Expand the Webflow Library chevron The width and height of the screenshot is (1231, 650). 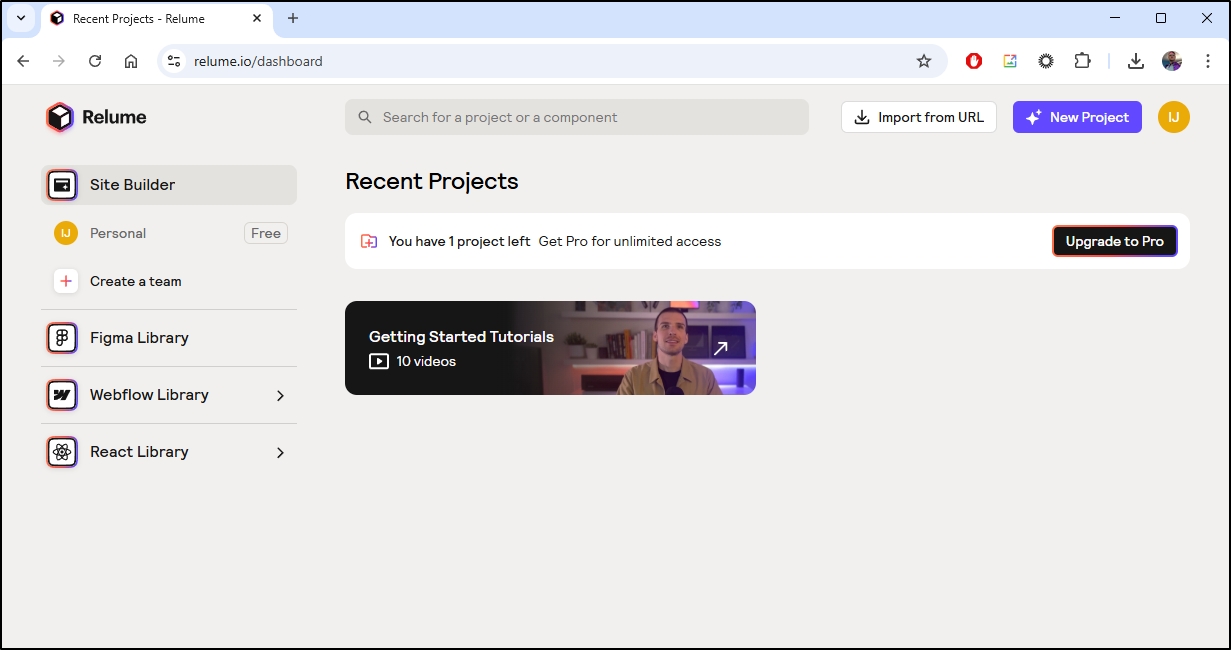tap(280, 396)
